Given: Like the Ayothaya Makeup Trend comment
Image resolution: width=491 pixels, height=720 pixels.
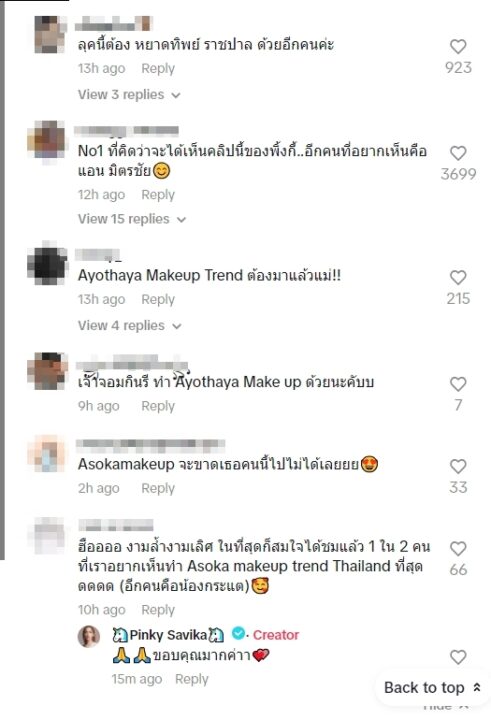Looking at the screenshot, I should click(458, 277).
